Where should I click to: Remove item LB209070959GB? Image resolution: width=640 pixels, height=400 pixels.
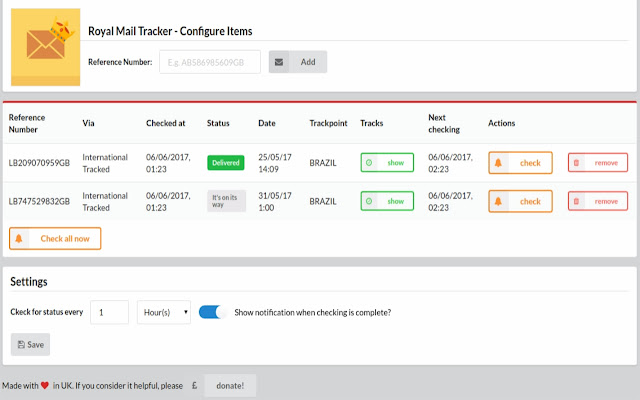598,162
